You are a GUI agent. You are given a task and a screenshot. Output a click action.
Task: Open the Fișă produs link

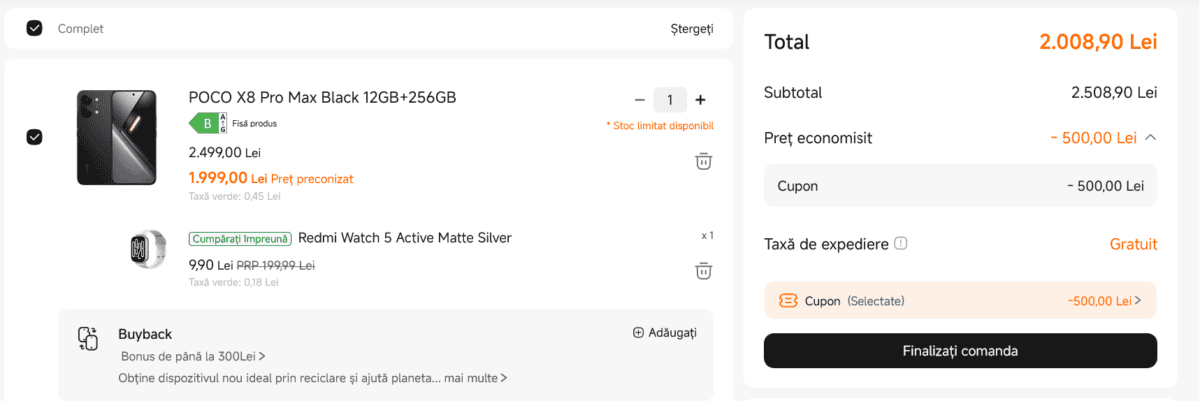click(257, 123)
